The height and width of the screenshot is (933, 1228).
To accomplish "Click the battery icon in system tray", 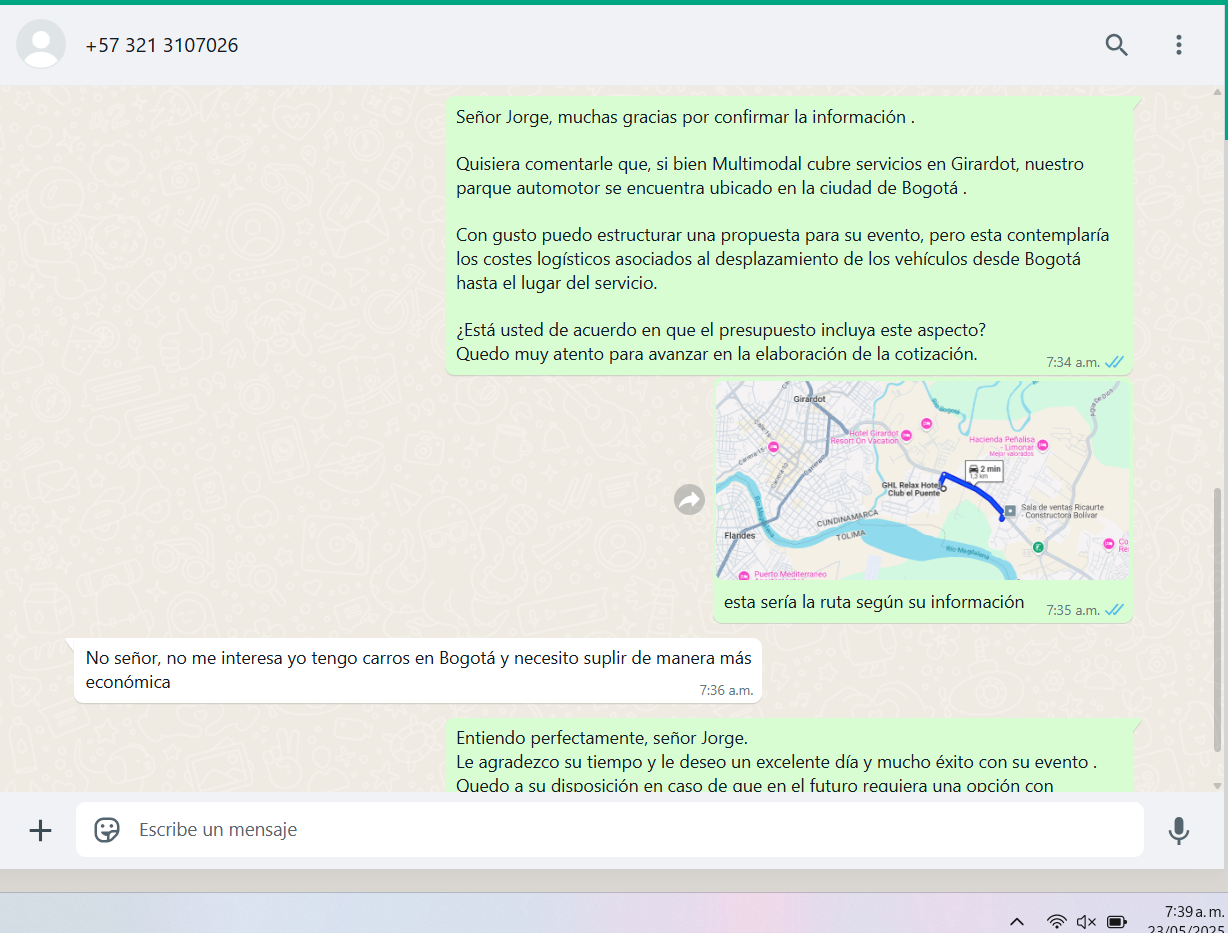I will (1117, 921).
